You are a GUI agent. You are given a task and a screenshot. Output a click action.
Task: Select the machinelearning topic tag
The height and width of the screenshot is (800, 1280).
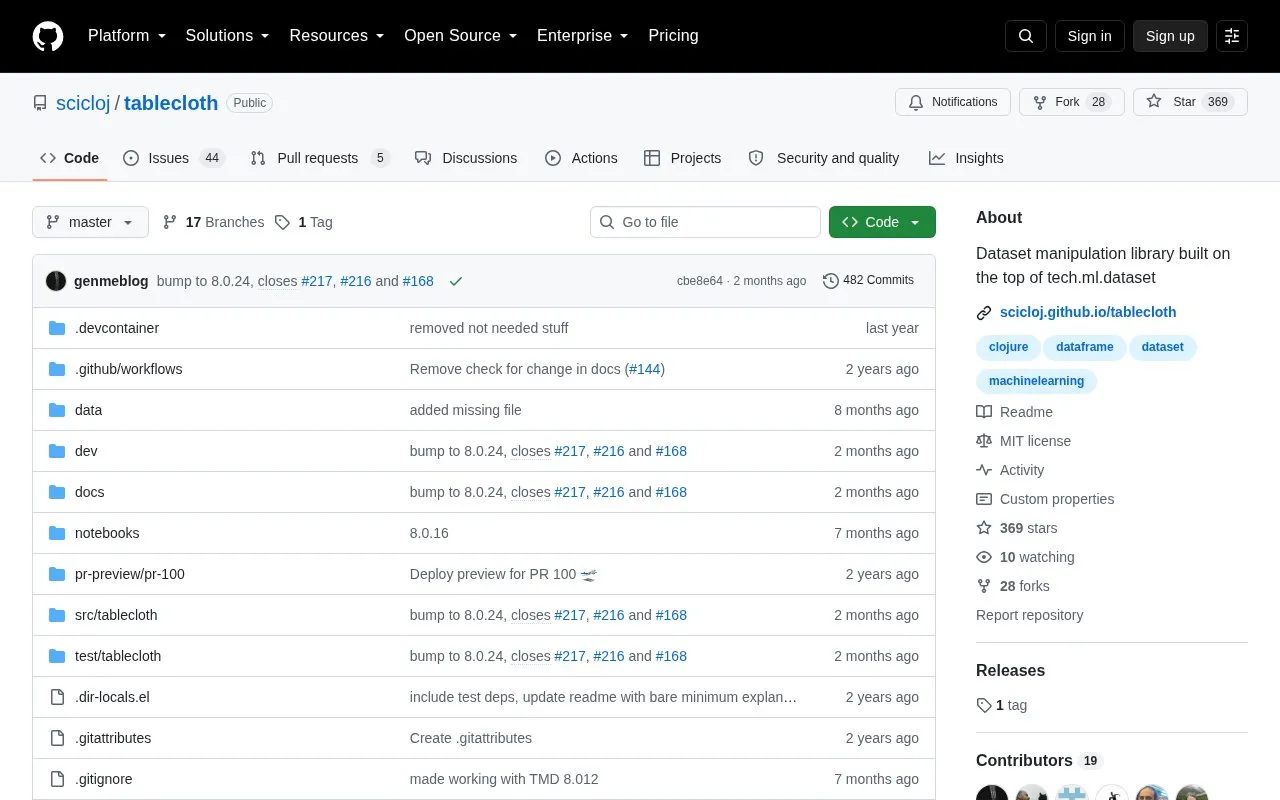(1036, 381)
